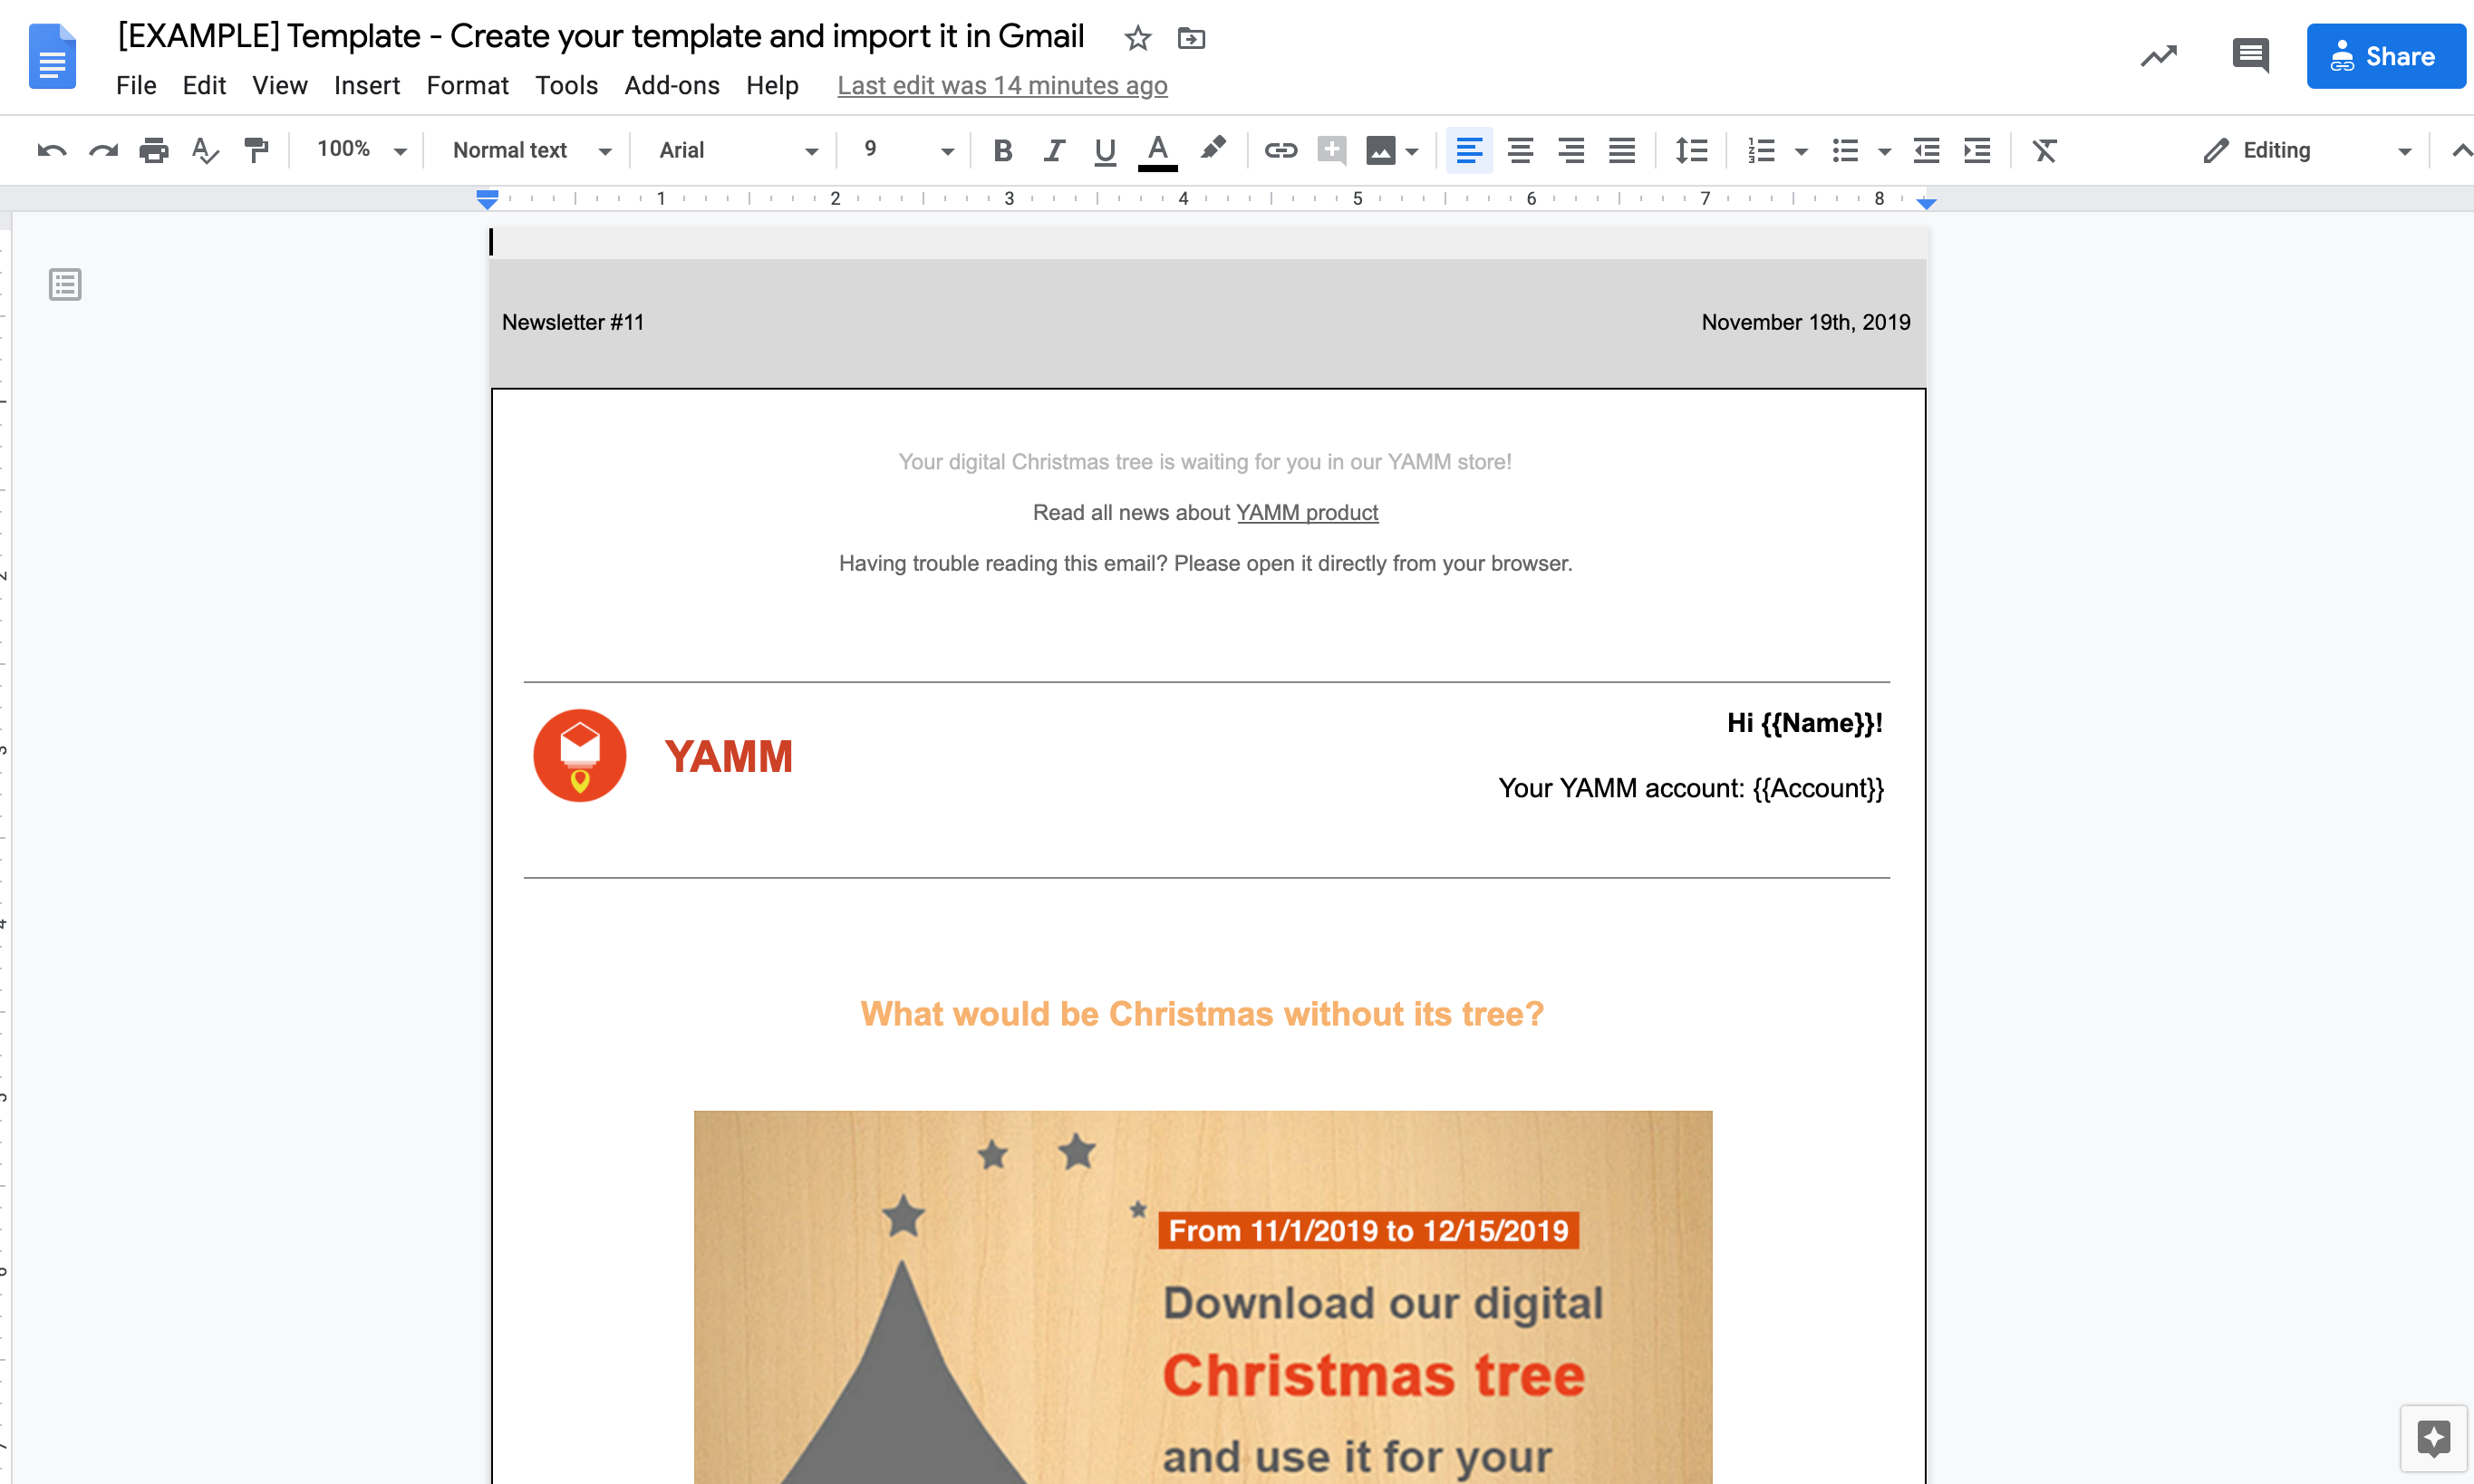Expand the font size dropdown showing 9
The height and width of the screenshot is (1484, 2474).
pos(945,150)
